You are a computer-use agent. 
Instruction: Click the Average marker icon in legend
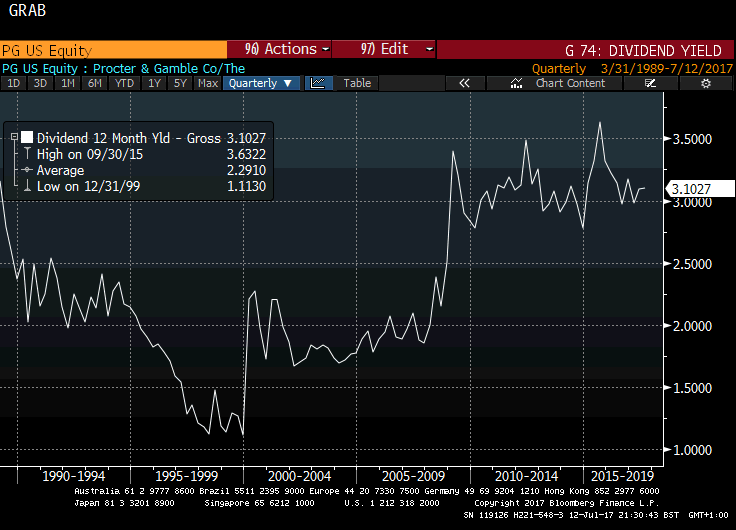pos(26,170)
